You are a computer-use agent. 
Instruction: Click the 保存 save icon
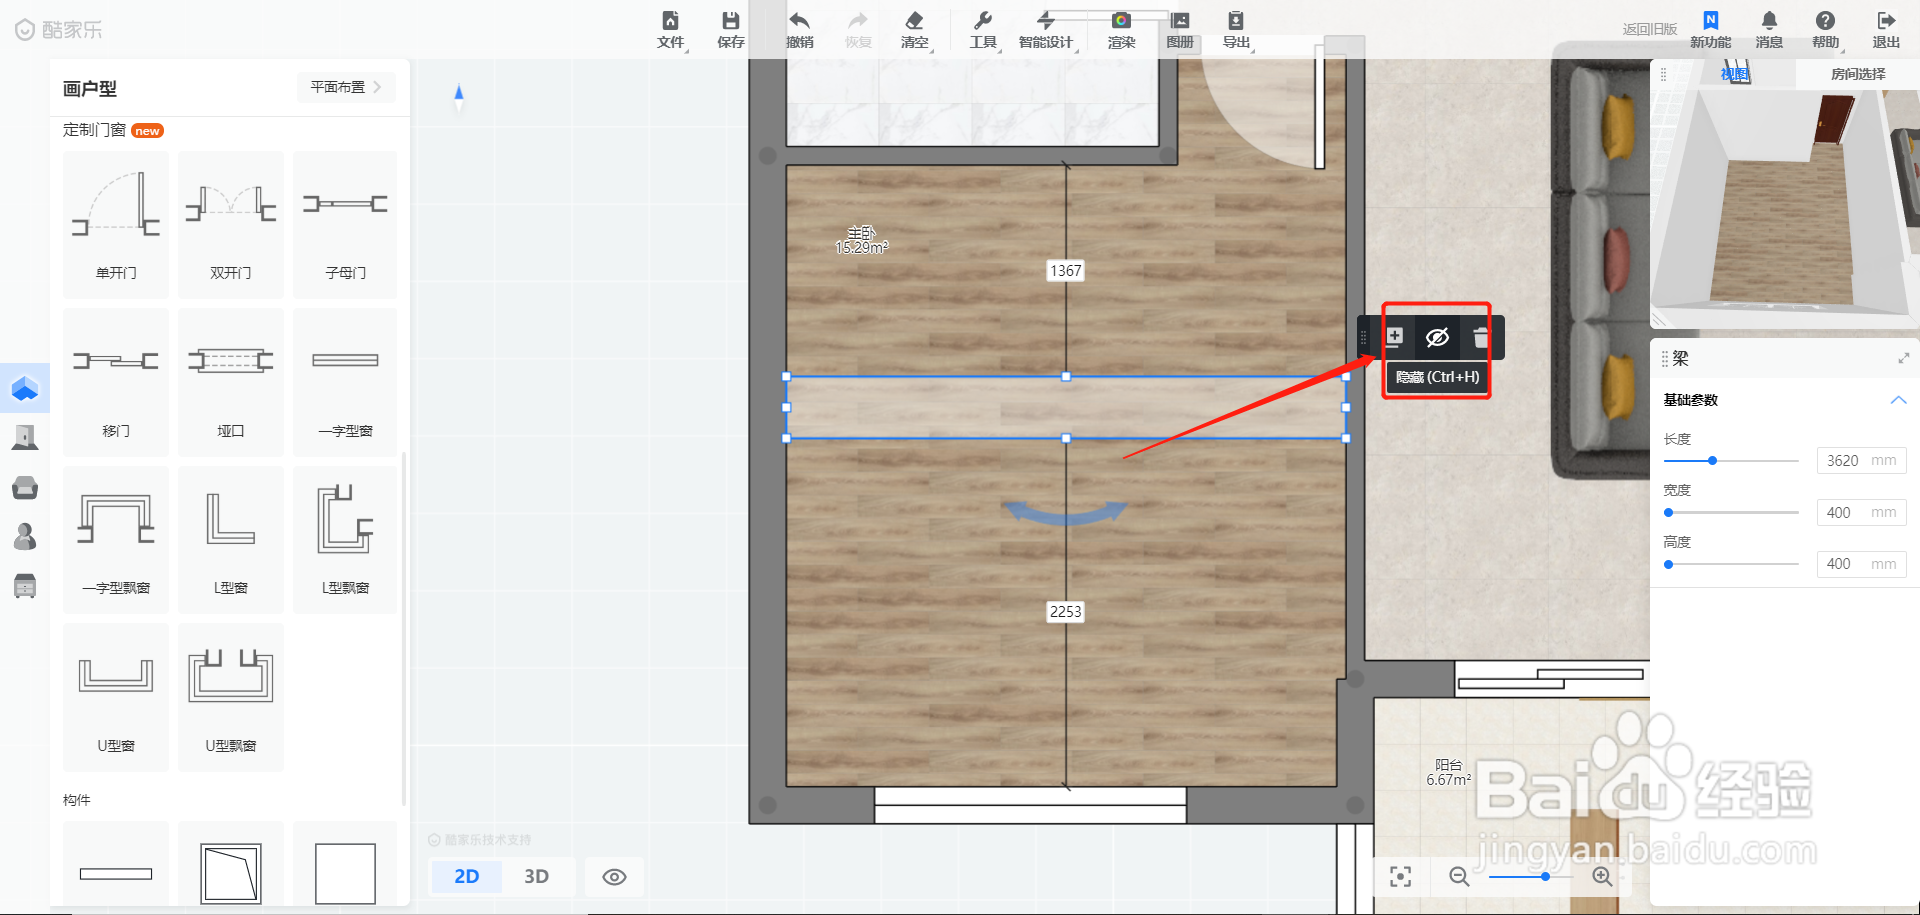pos(731,30)
